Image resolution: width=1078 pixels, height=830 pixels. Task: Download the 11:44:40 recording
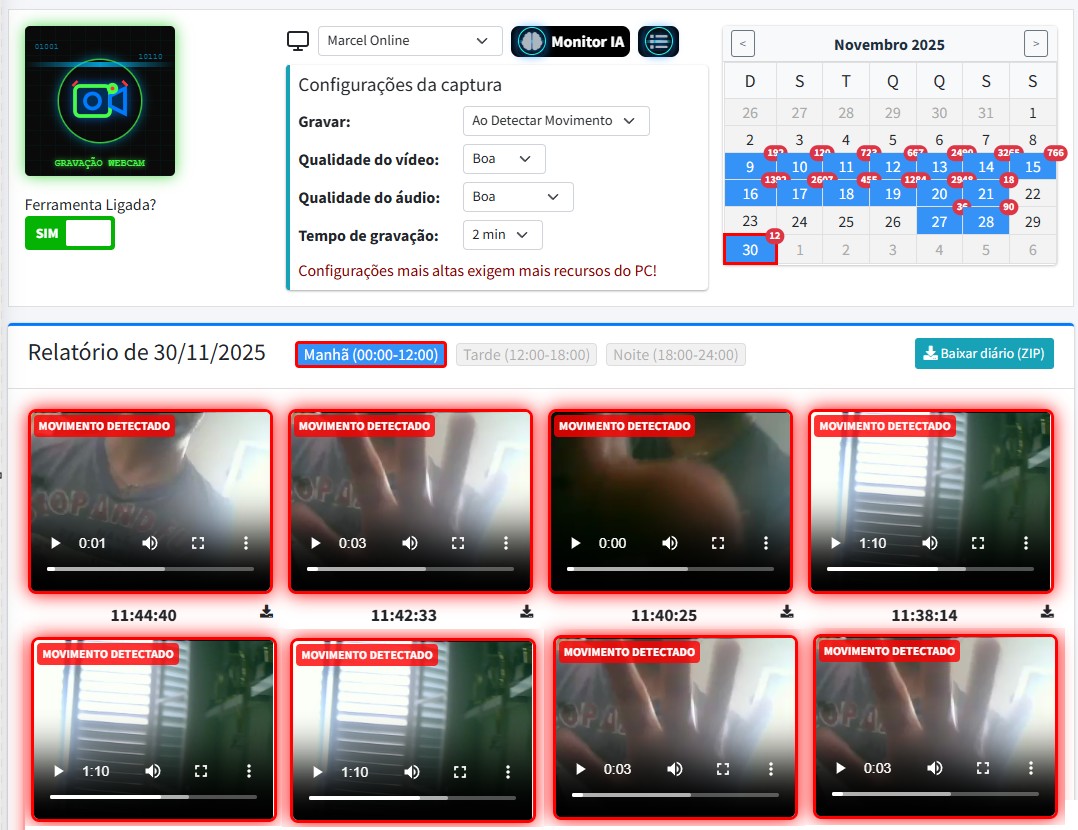(x=267, y=612)
